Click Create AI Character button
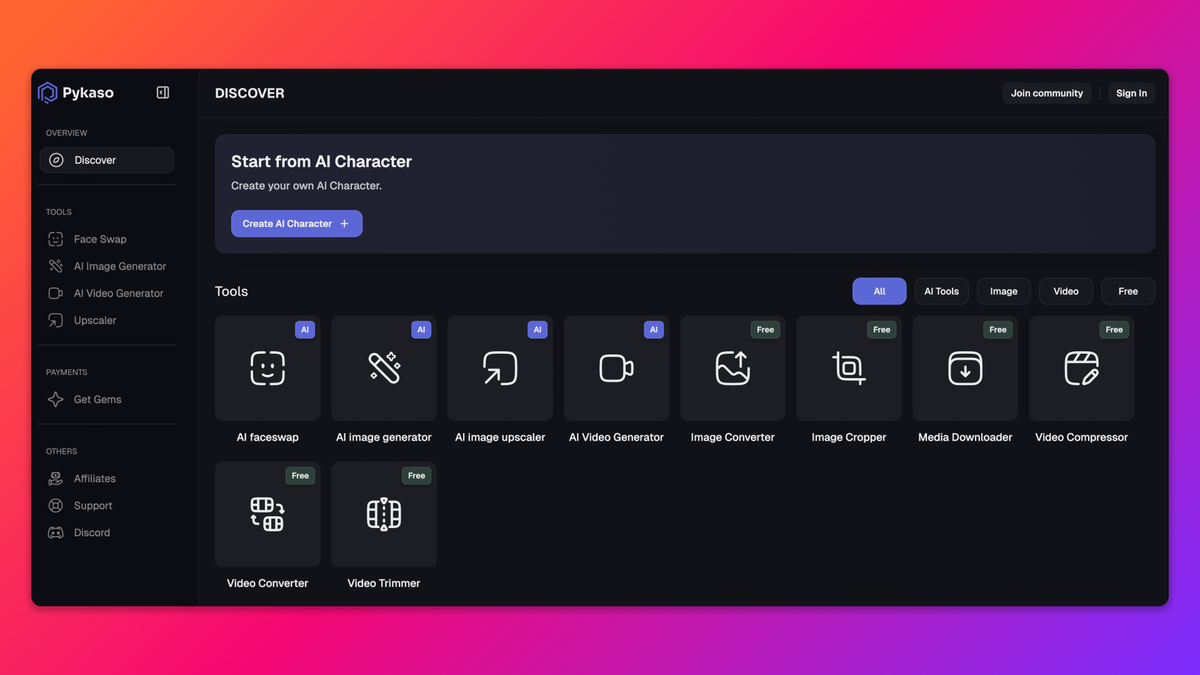 tap(296, 224)
